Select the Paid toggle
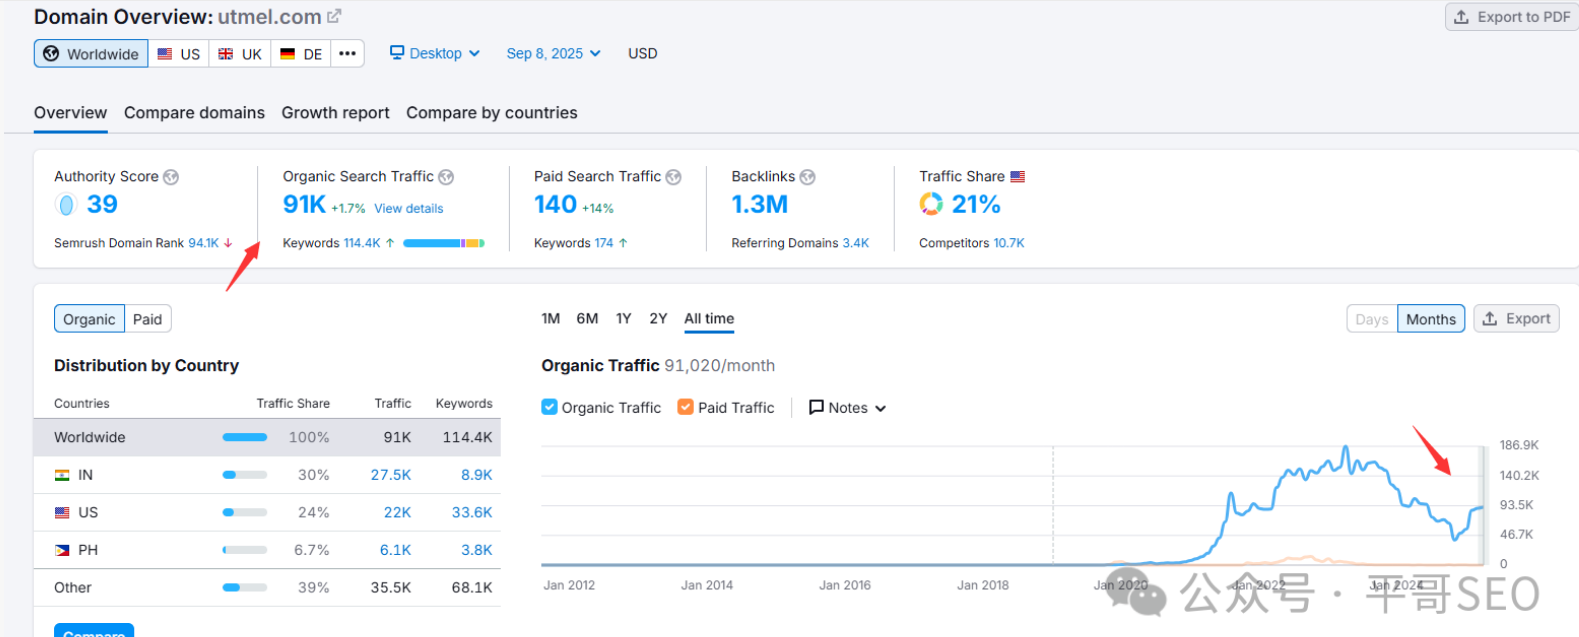Image resolution: width=1579 pixels, height=637 pixels. pyautogui.click(x=147, y=319)
